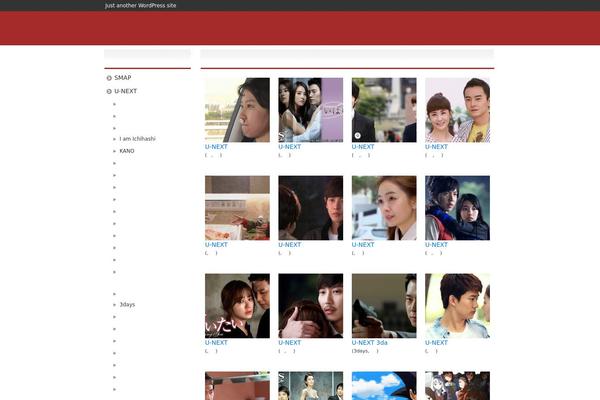Click the circle icon beside U-NEXT in sidebar
The width and height of the screenshot is (600, 400).
[x=109, y=91]
